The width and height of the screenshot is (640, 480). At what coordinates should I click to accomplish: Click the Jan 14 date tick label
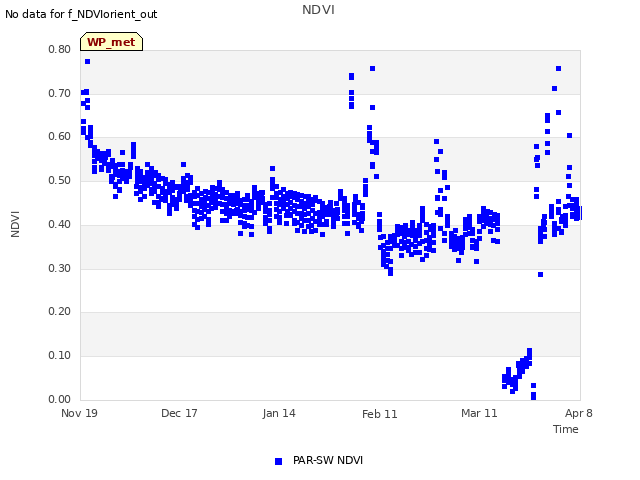point(279,413)
